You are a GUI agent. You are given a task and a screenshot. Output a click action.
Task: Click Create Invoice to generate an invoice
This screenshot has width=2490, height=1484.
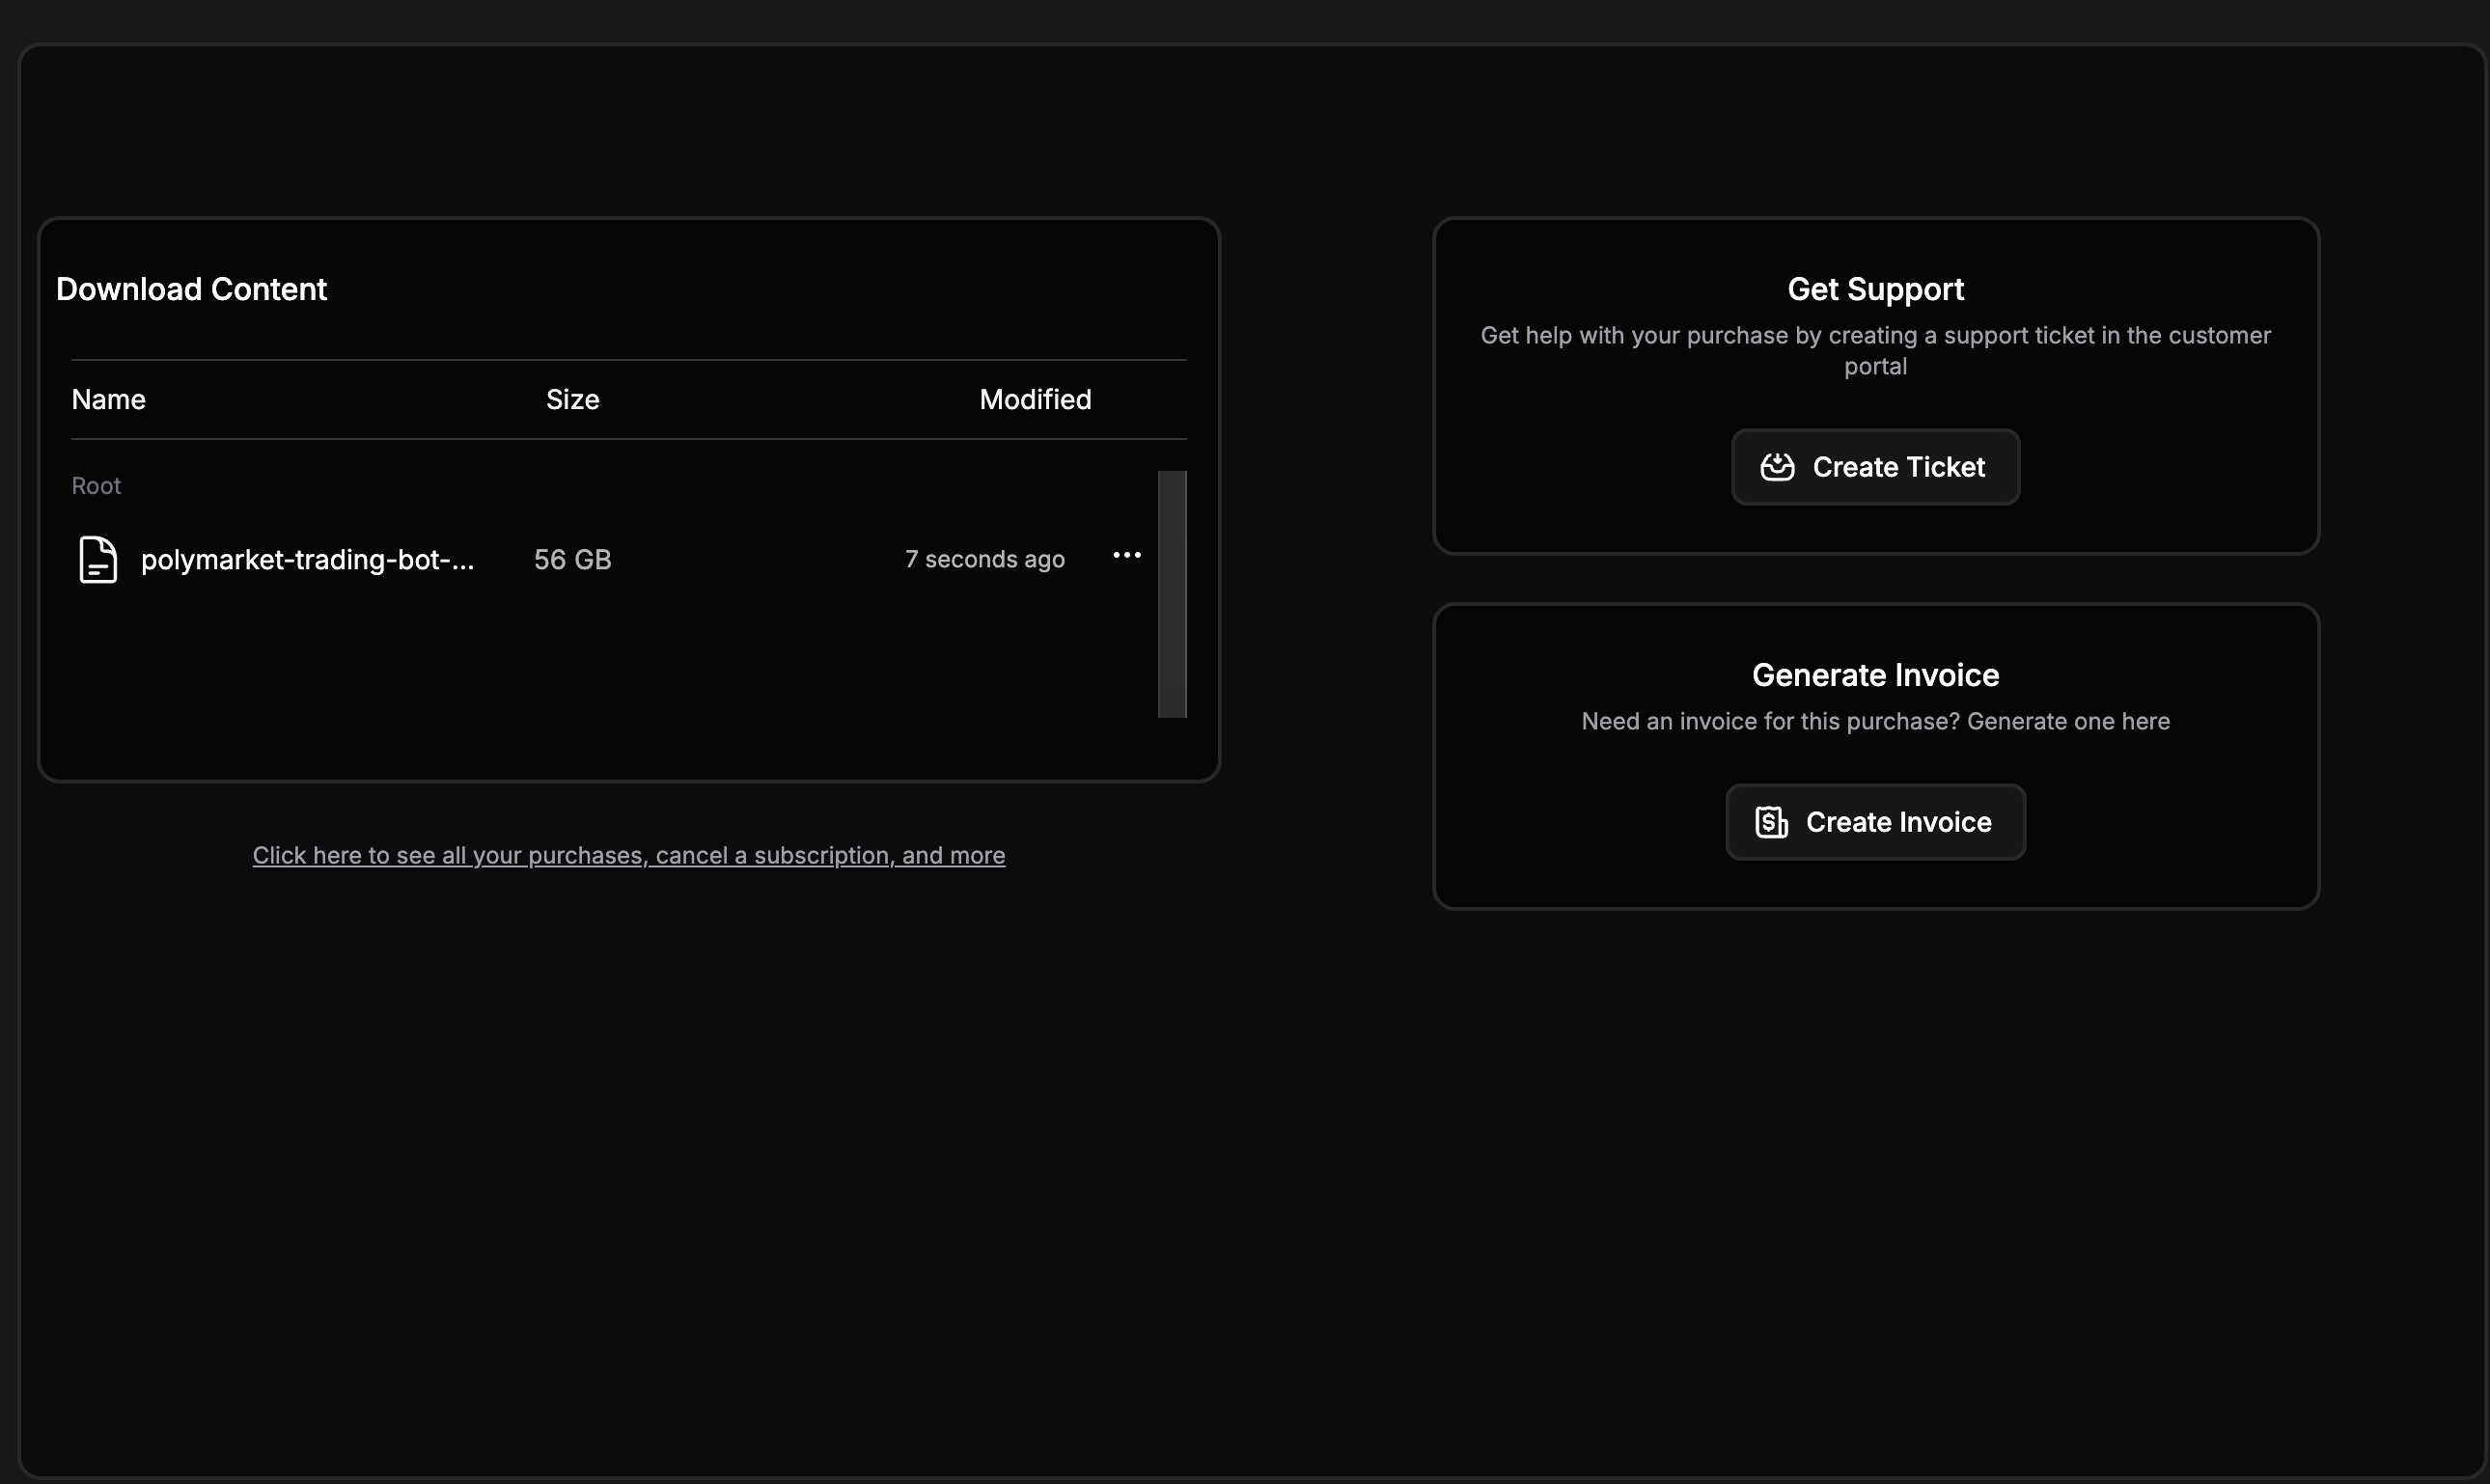(x=1874, y=821)
